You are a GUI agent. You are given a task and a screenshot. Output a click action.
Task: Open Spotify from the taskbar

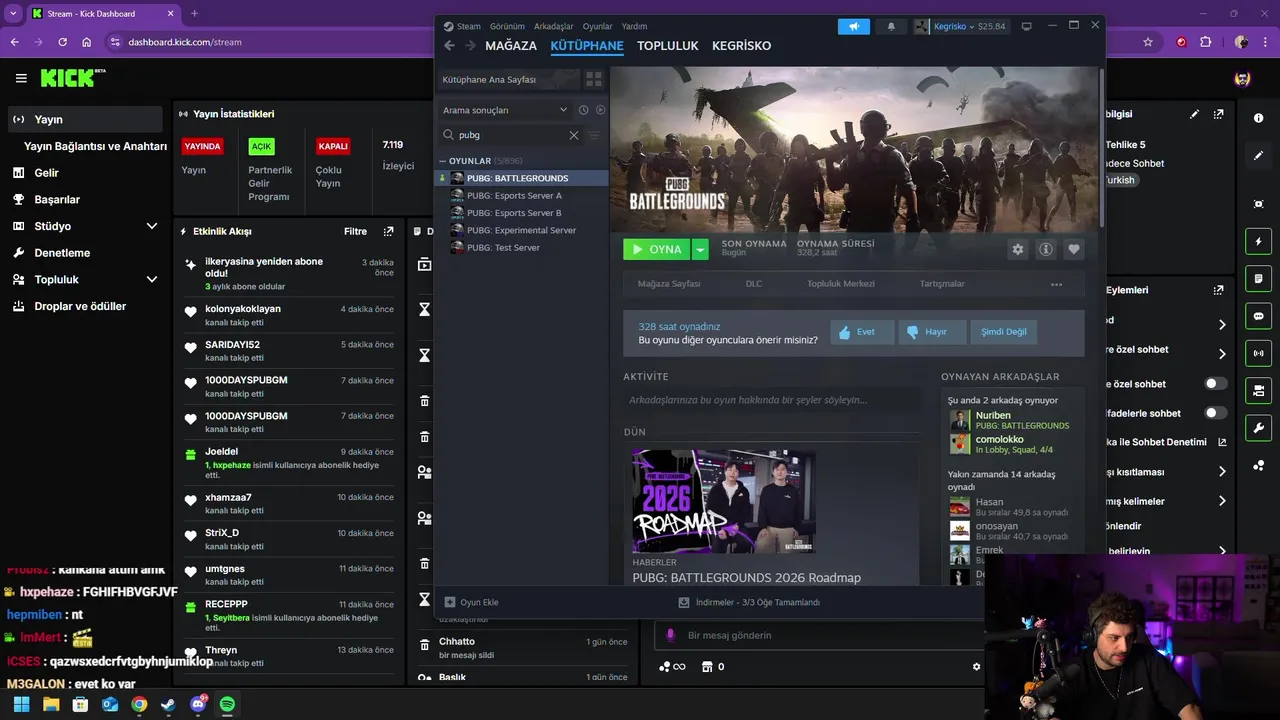click(227, 704)
